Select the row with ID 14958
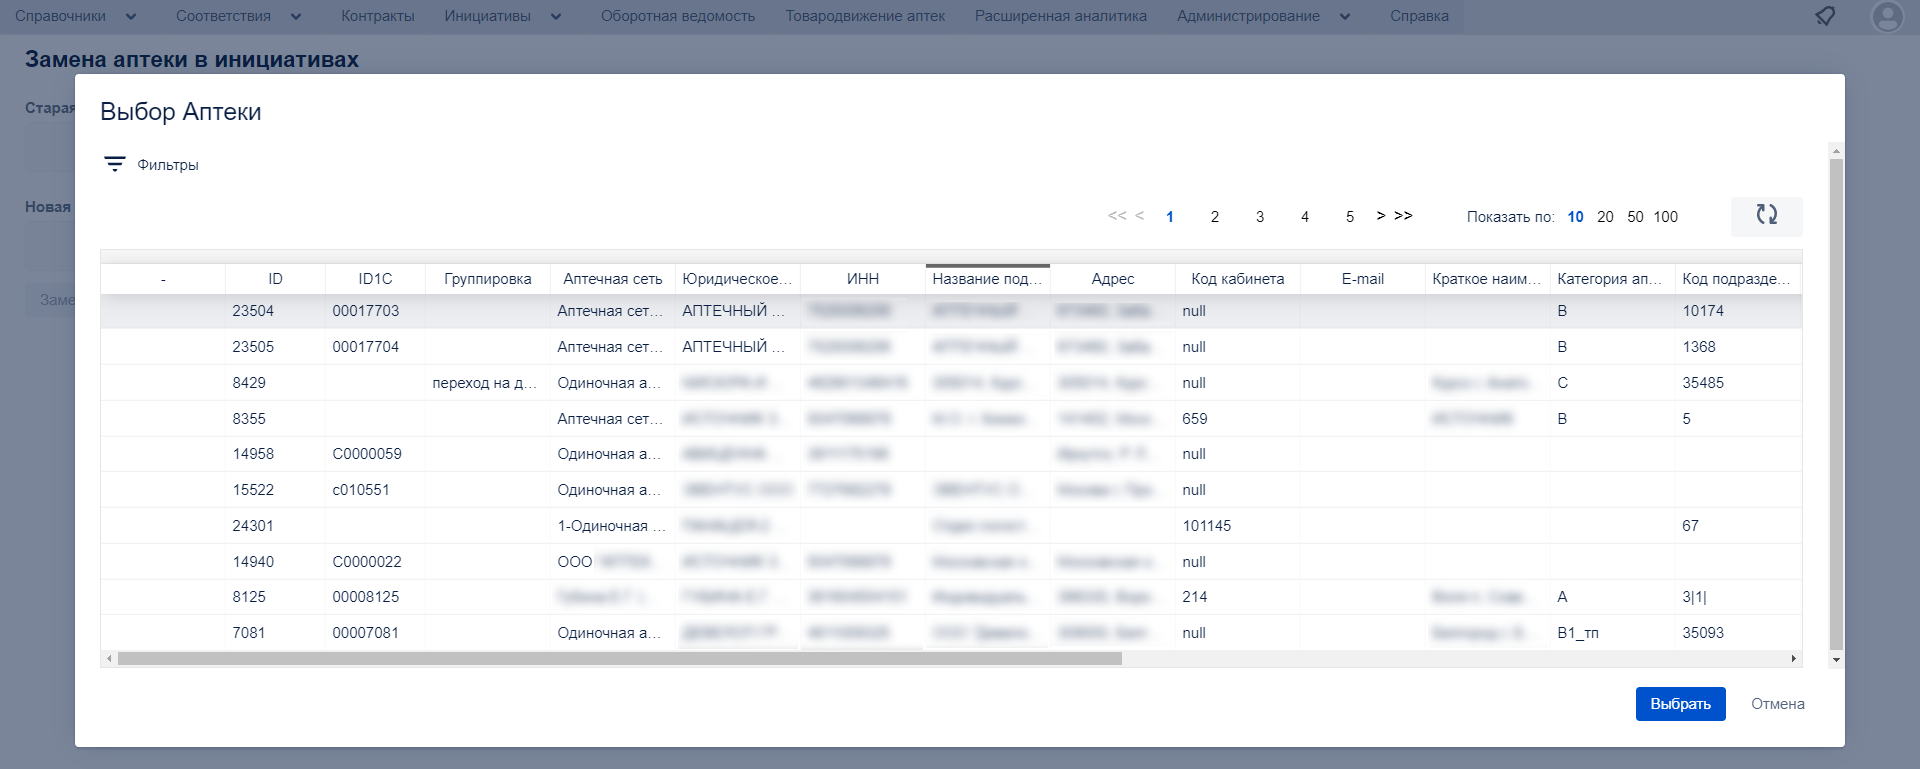 (x=951, y=454)
